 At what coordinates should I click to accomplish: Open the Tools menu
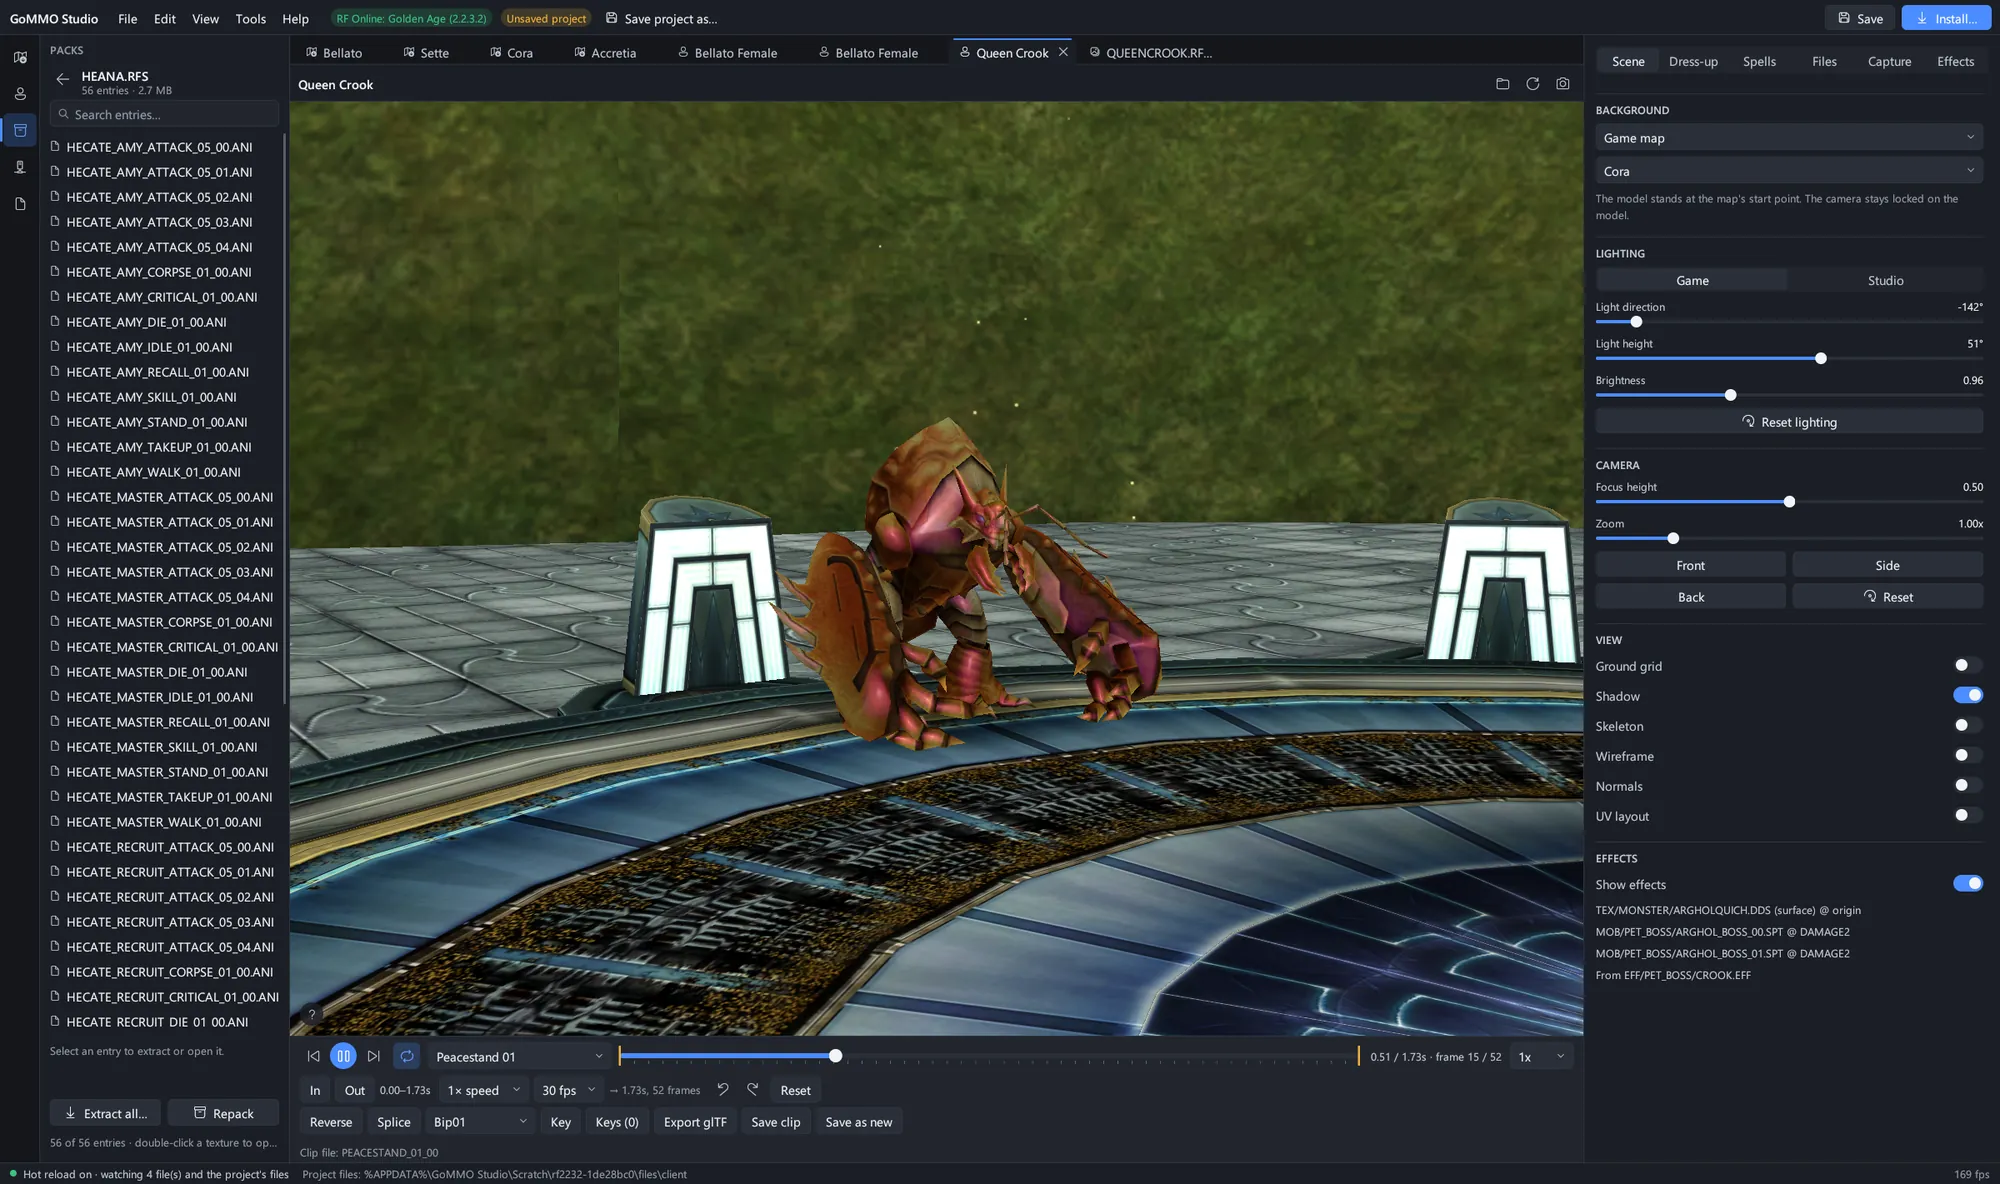click(250, 19)
